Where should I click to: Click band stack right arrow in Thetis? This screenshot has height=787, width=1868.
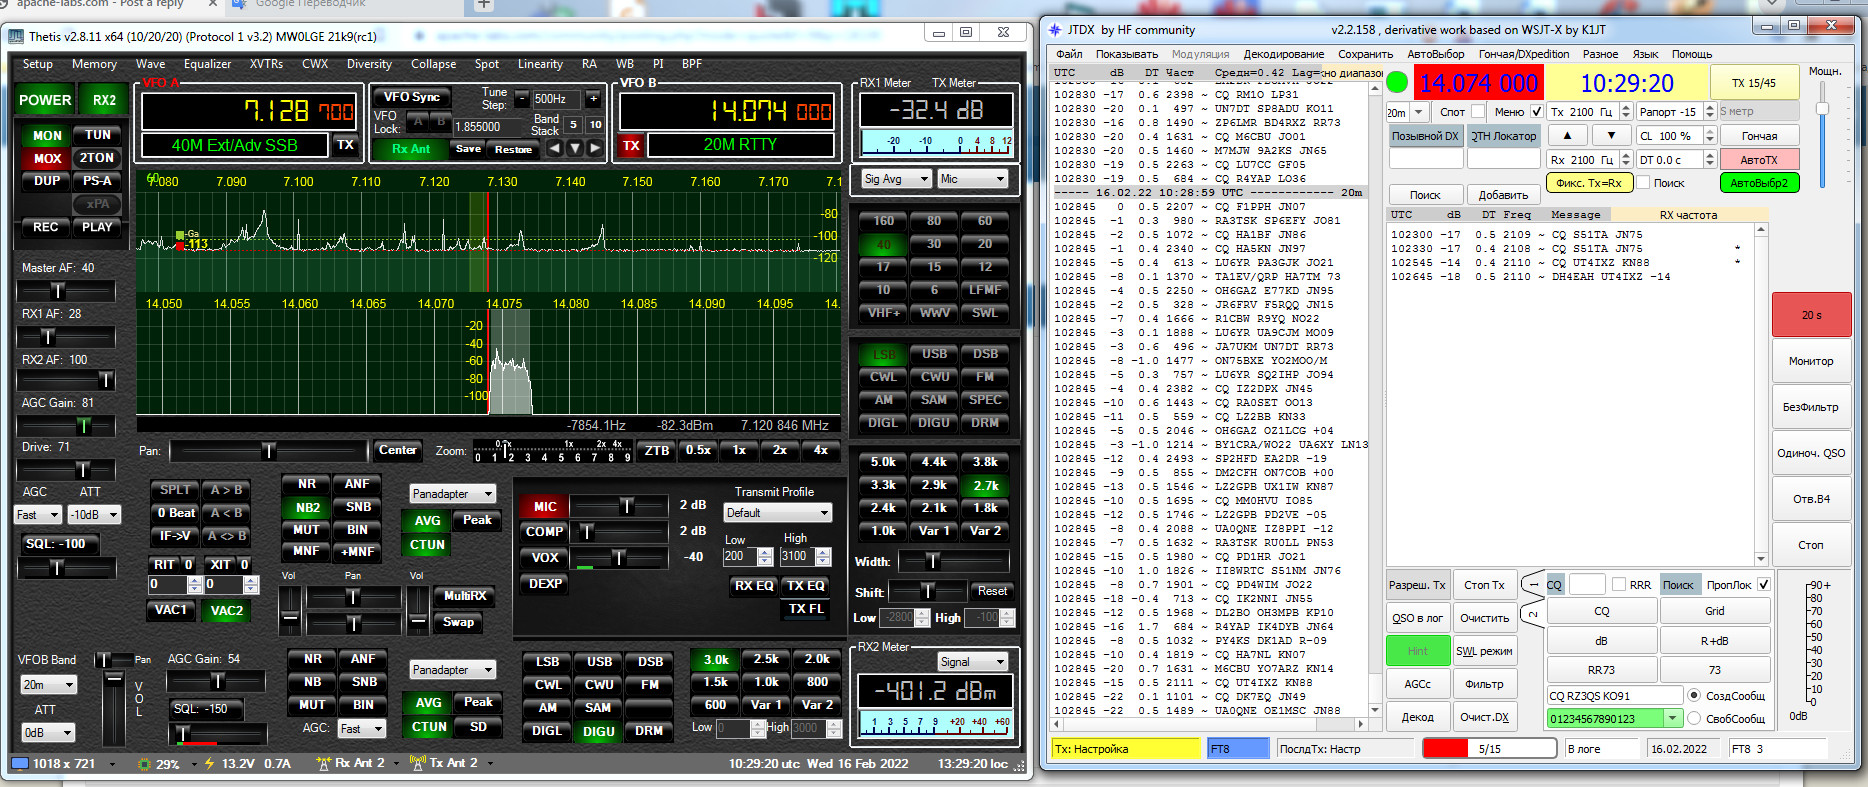tap(595, 148)
